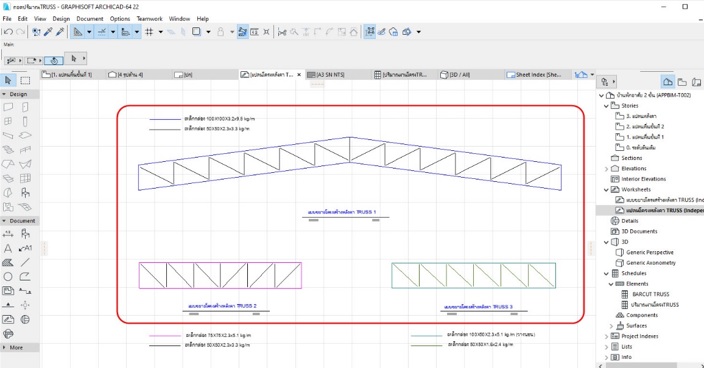Toggle Snap Guides on the toolbar
Image resolution: width=704 pixels, height=368 pixels.
pyautogui.click(x=102, y=32)
